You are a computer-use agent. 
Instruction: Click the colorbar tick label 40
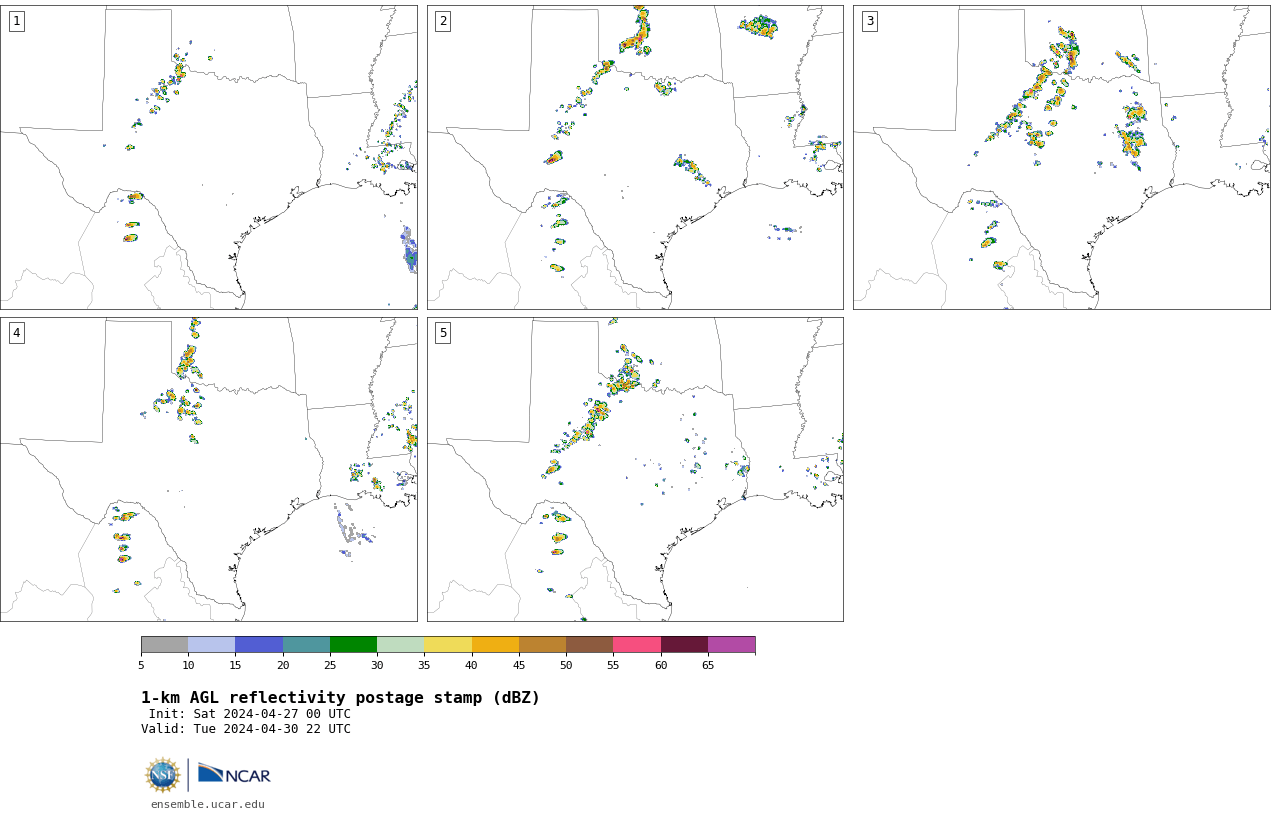click(471, 665)
